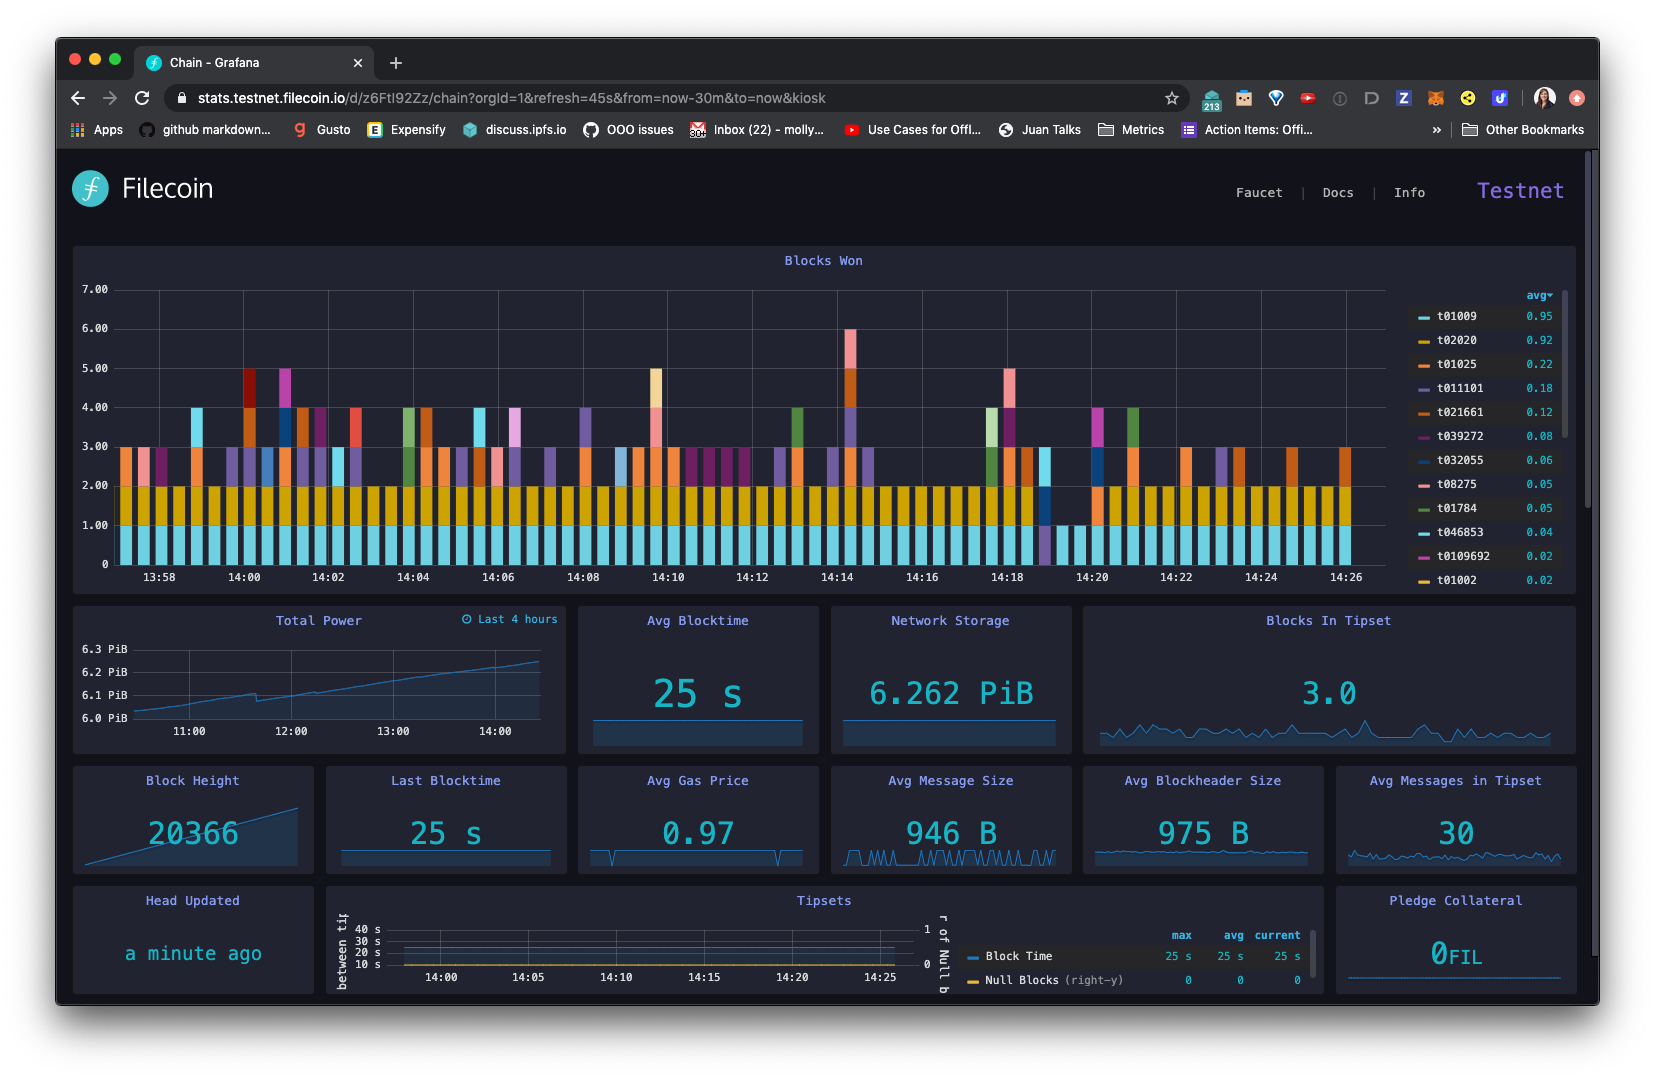1655x1079 pixels.
Task: Click the MetaMask fox extension icon
Action: pos(1435,98)
